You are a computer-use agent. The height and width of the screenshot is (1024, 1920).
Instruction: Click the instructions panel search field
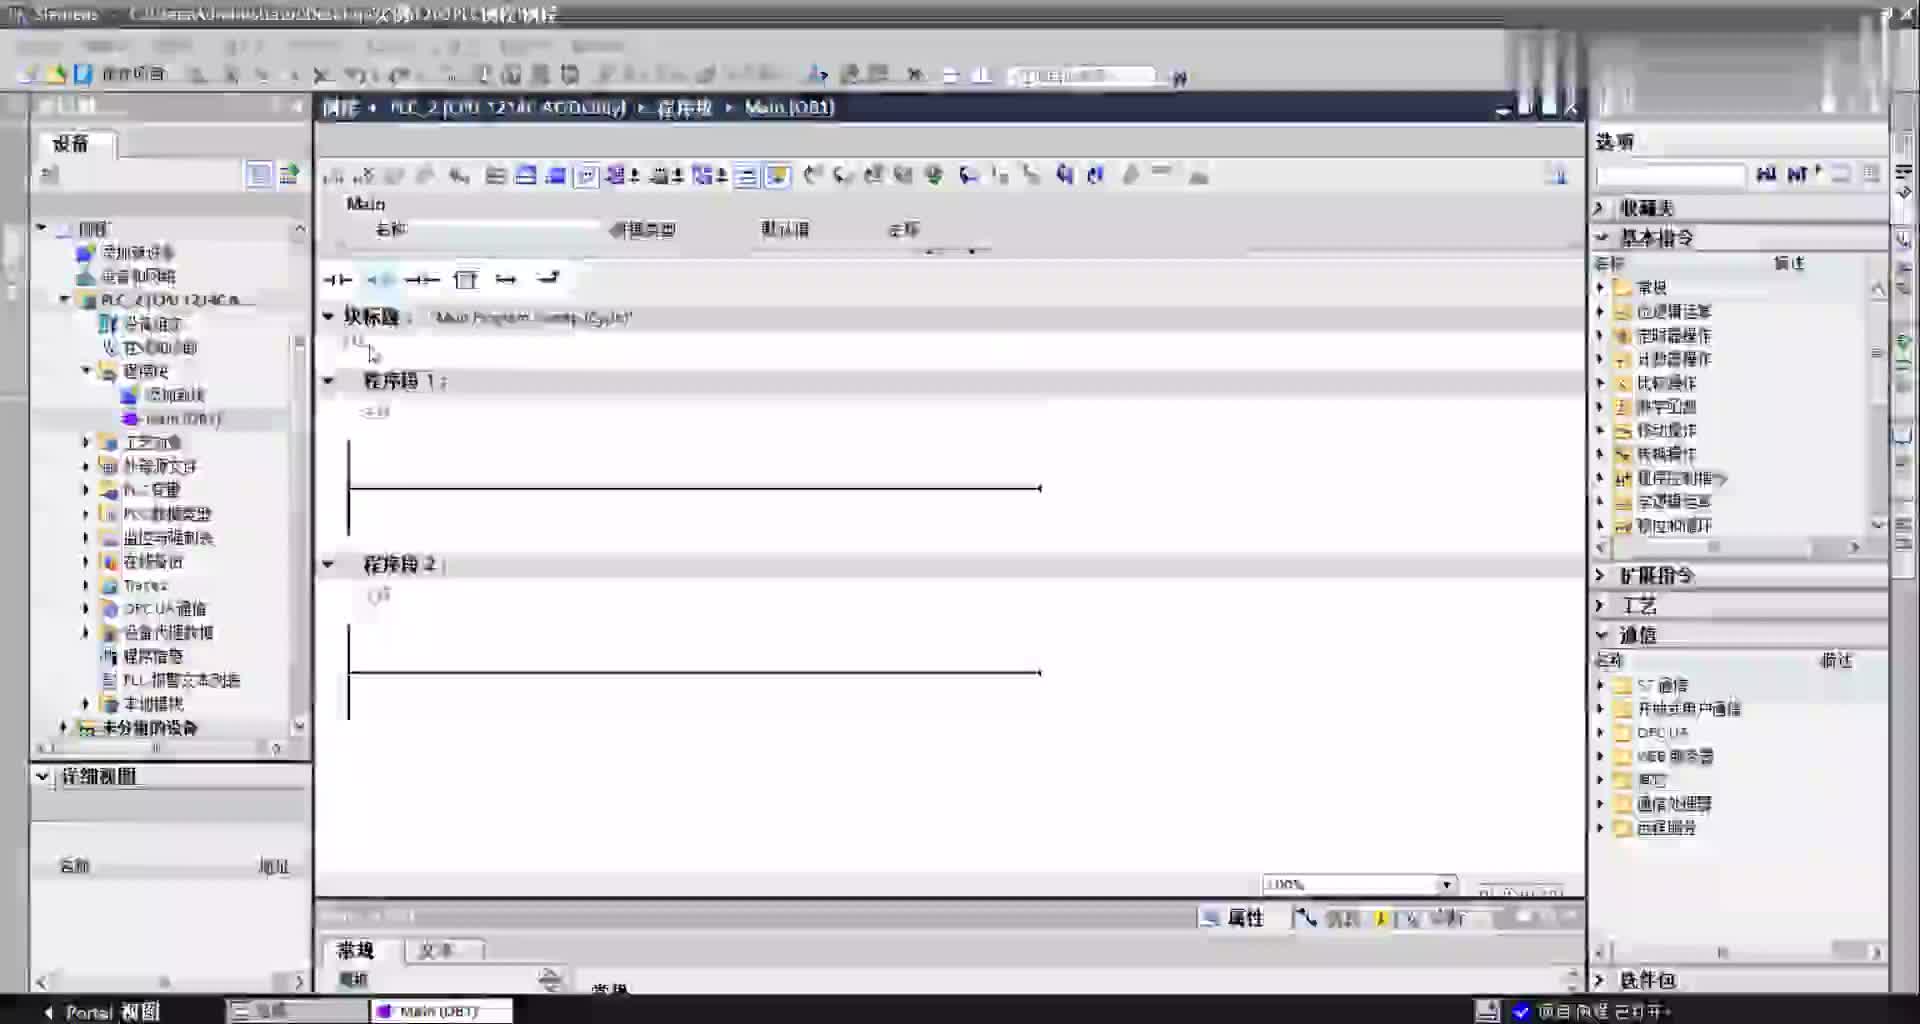(x=1670, y=175)
